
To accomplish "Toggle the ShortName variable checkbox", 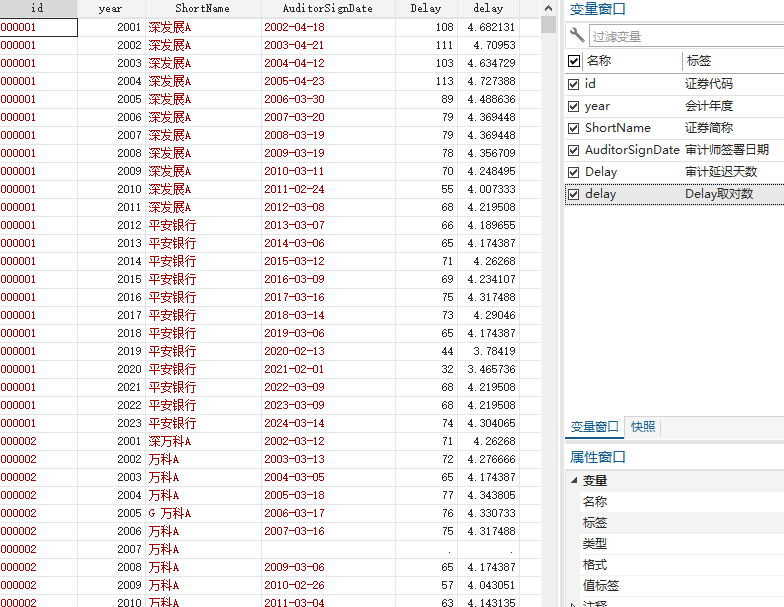I will (574, 128).
